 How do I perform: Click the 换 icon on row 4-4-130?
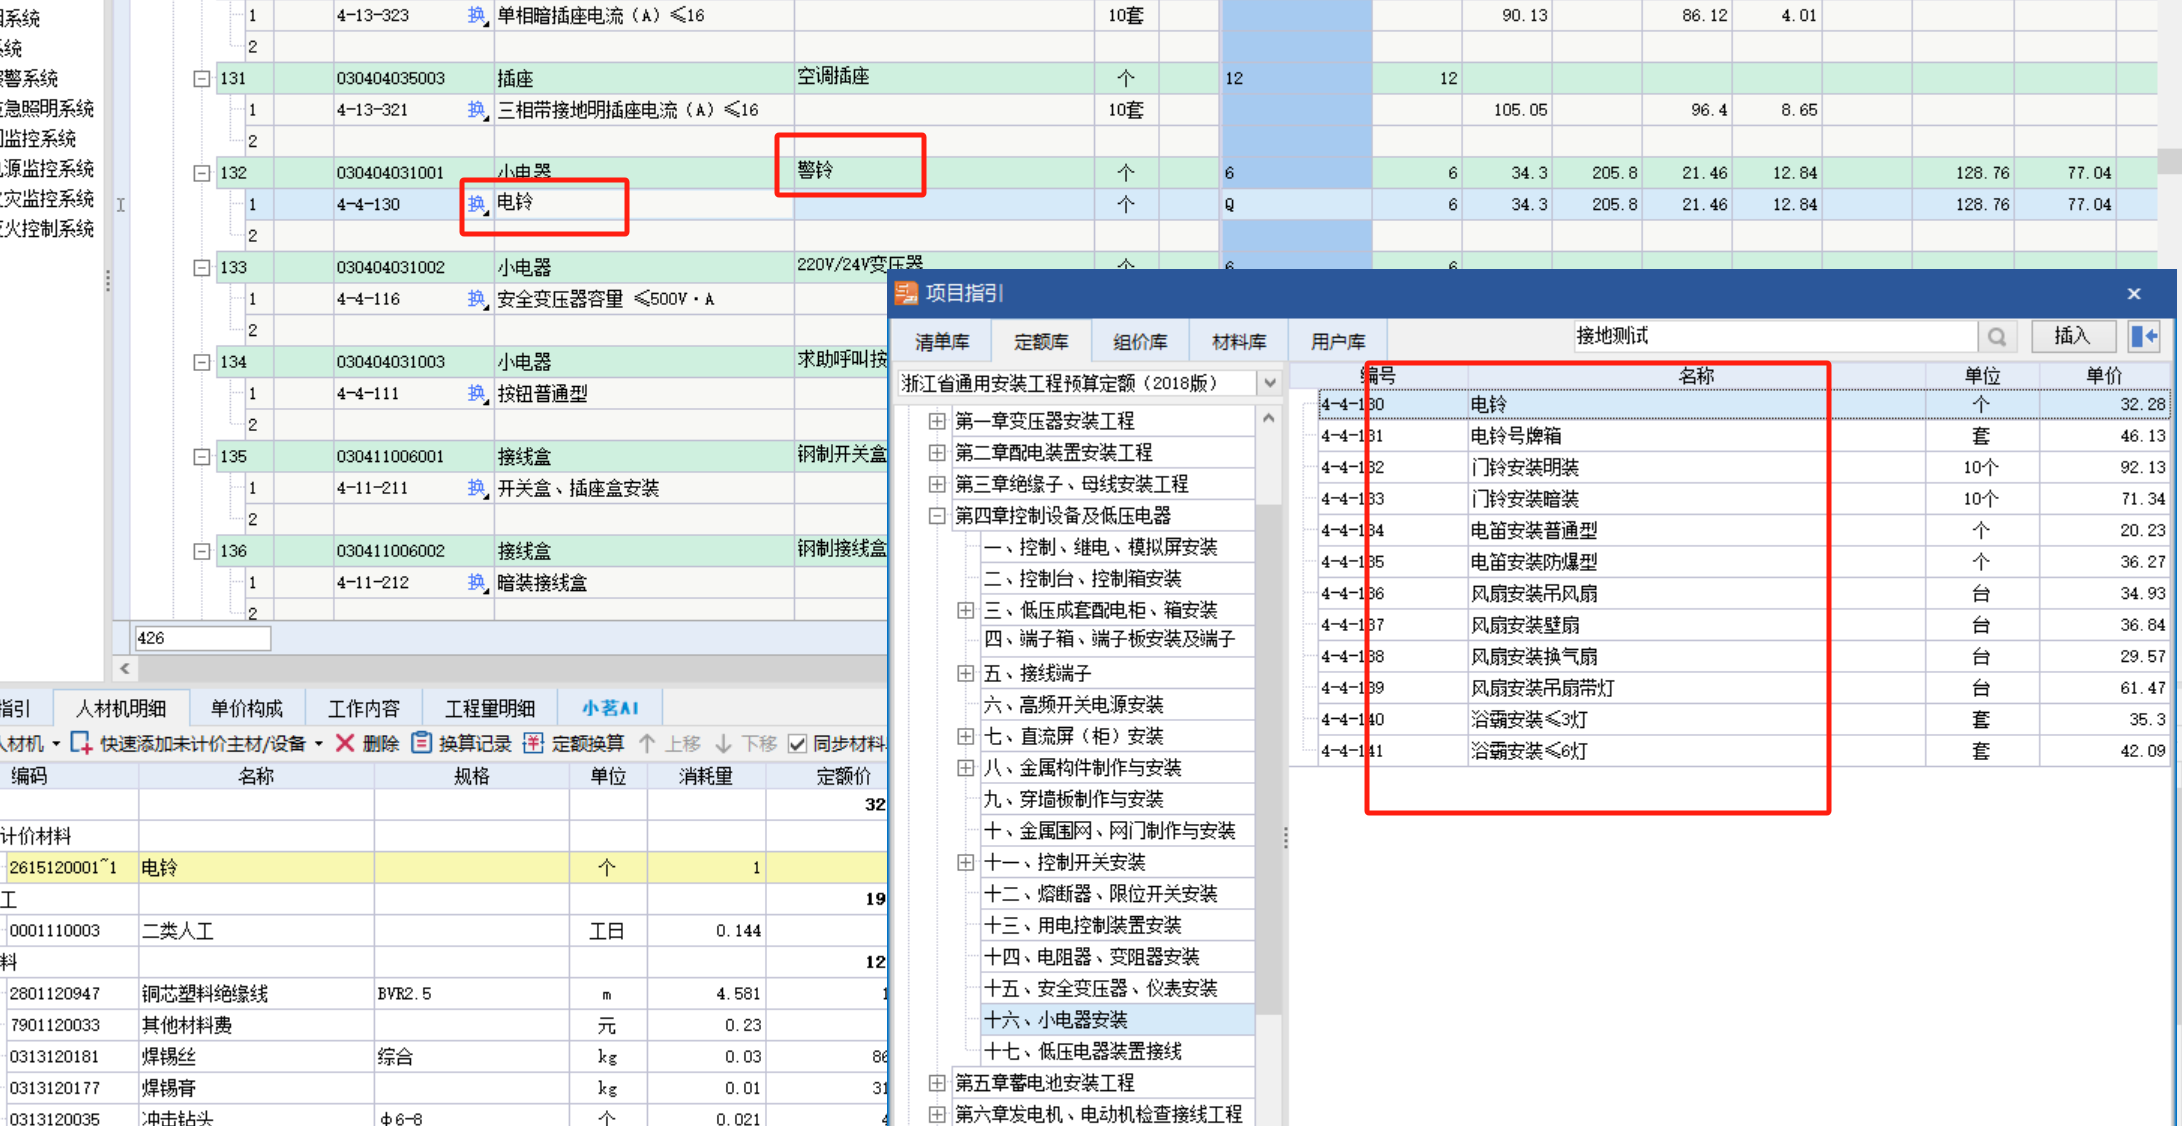pos(477,204)
